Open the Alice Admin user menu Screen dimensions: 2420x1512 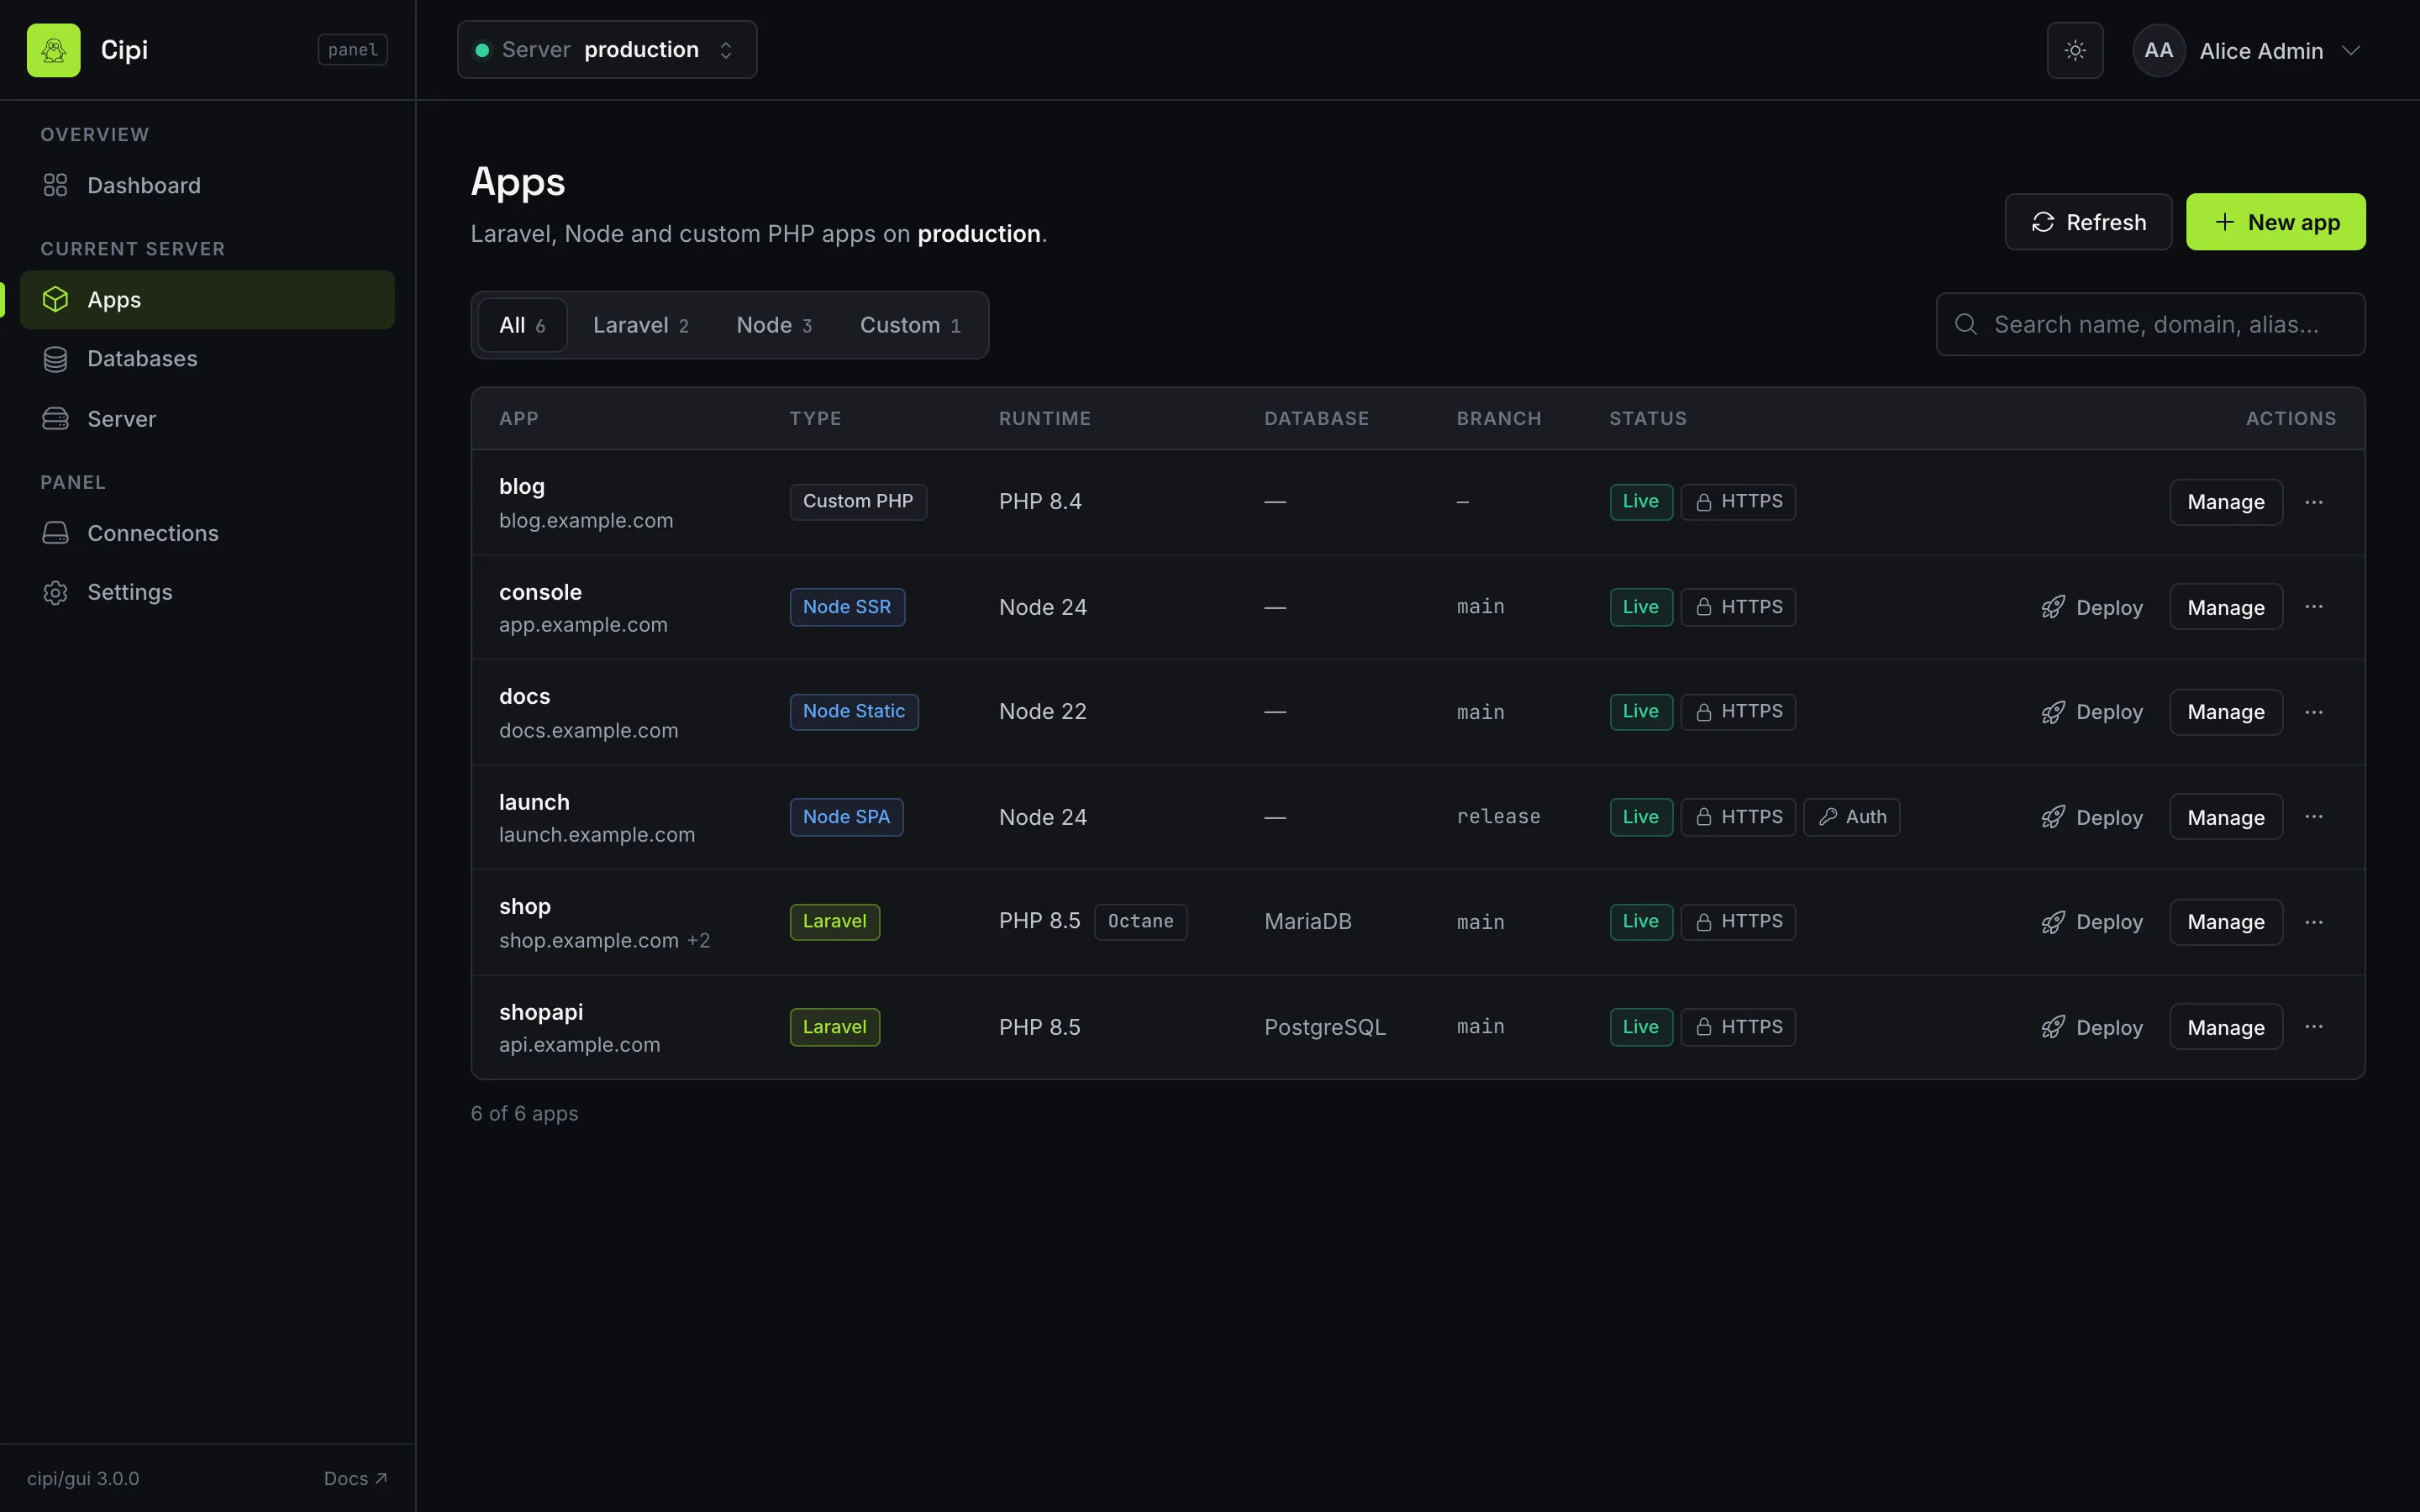[2248, 50]
